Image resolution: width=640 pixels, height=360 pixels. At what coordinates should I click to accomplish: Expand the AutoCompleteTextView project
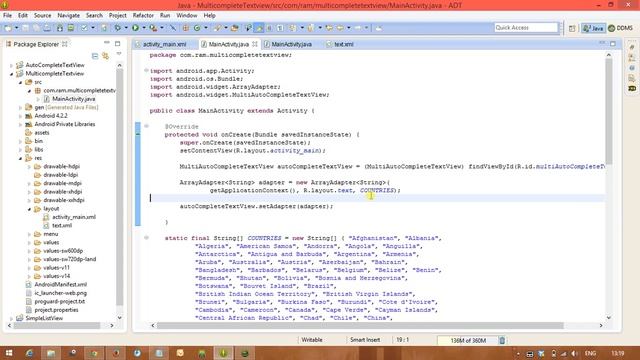(11, 65)
